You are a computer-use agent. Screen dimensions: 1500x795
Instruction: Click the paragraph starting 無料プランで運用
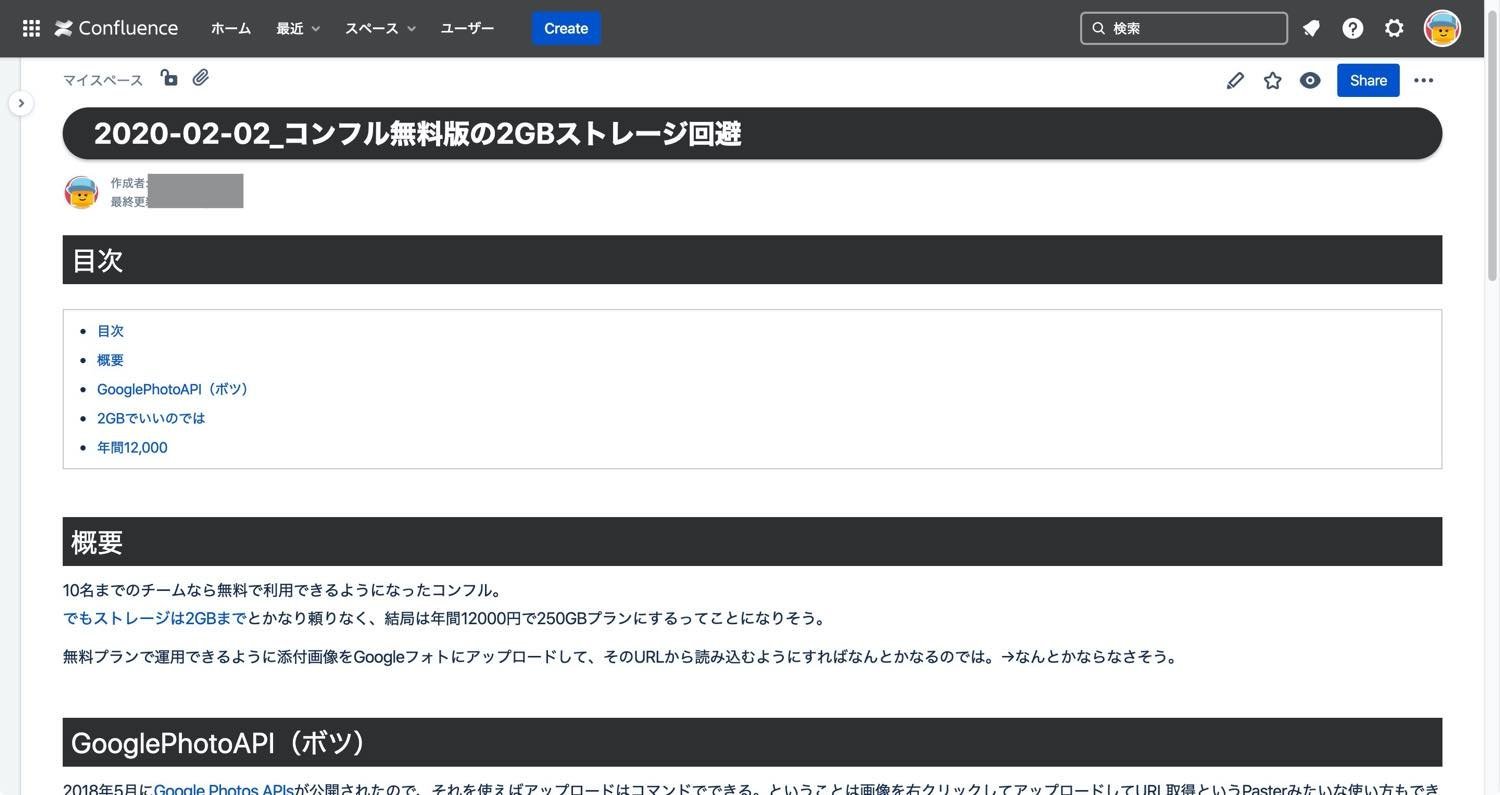(x=622, y=657)
